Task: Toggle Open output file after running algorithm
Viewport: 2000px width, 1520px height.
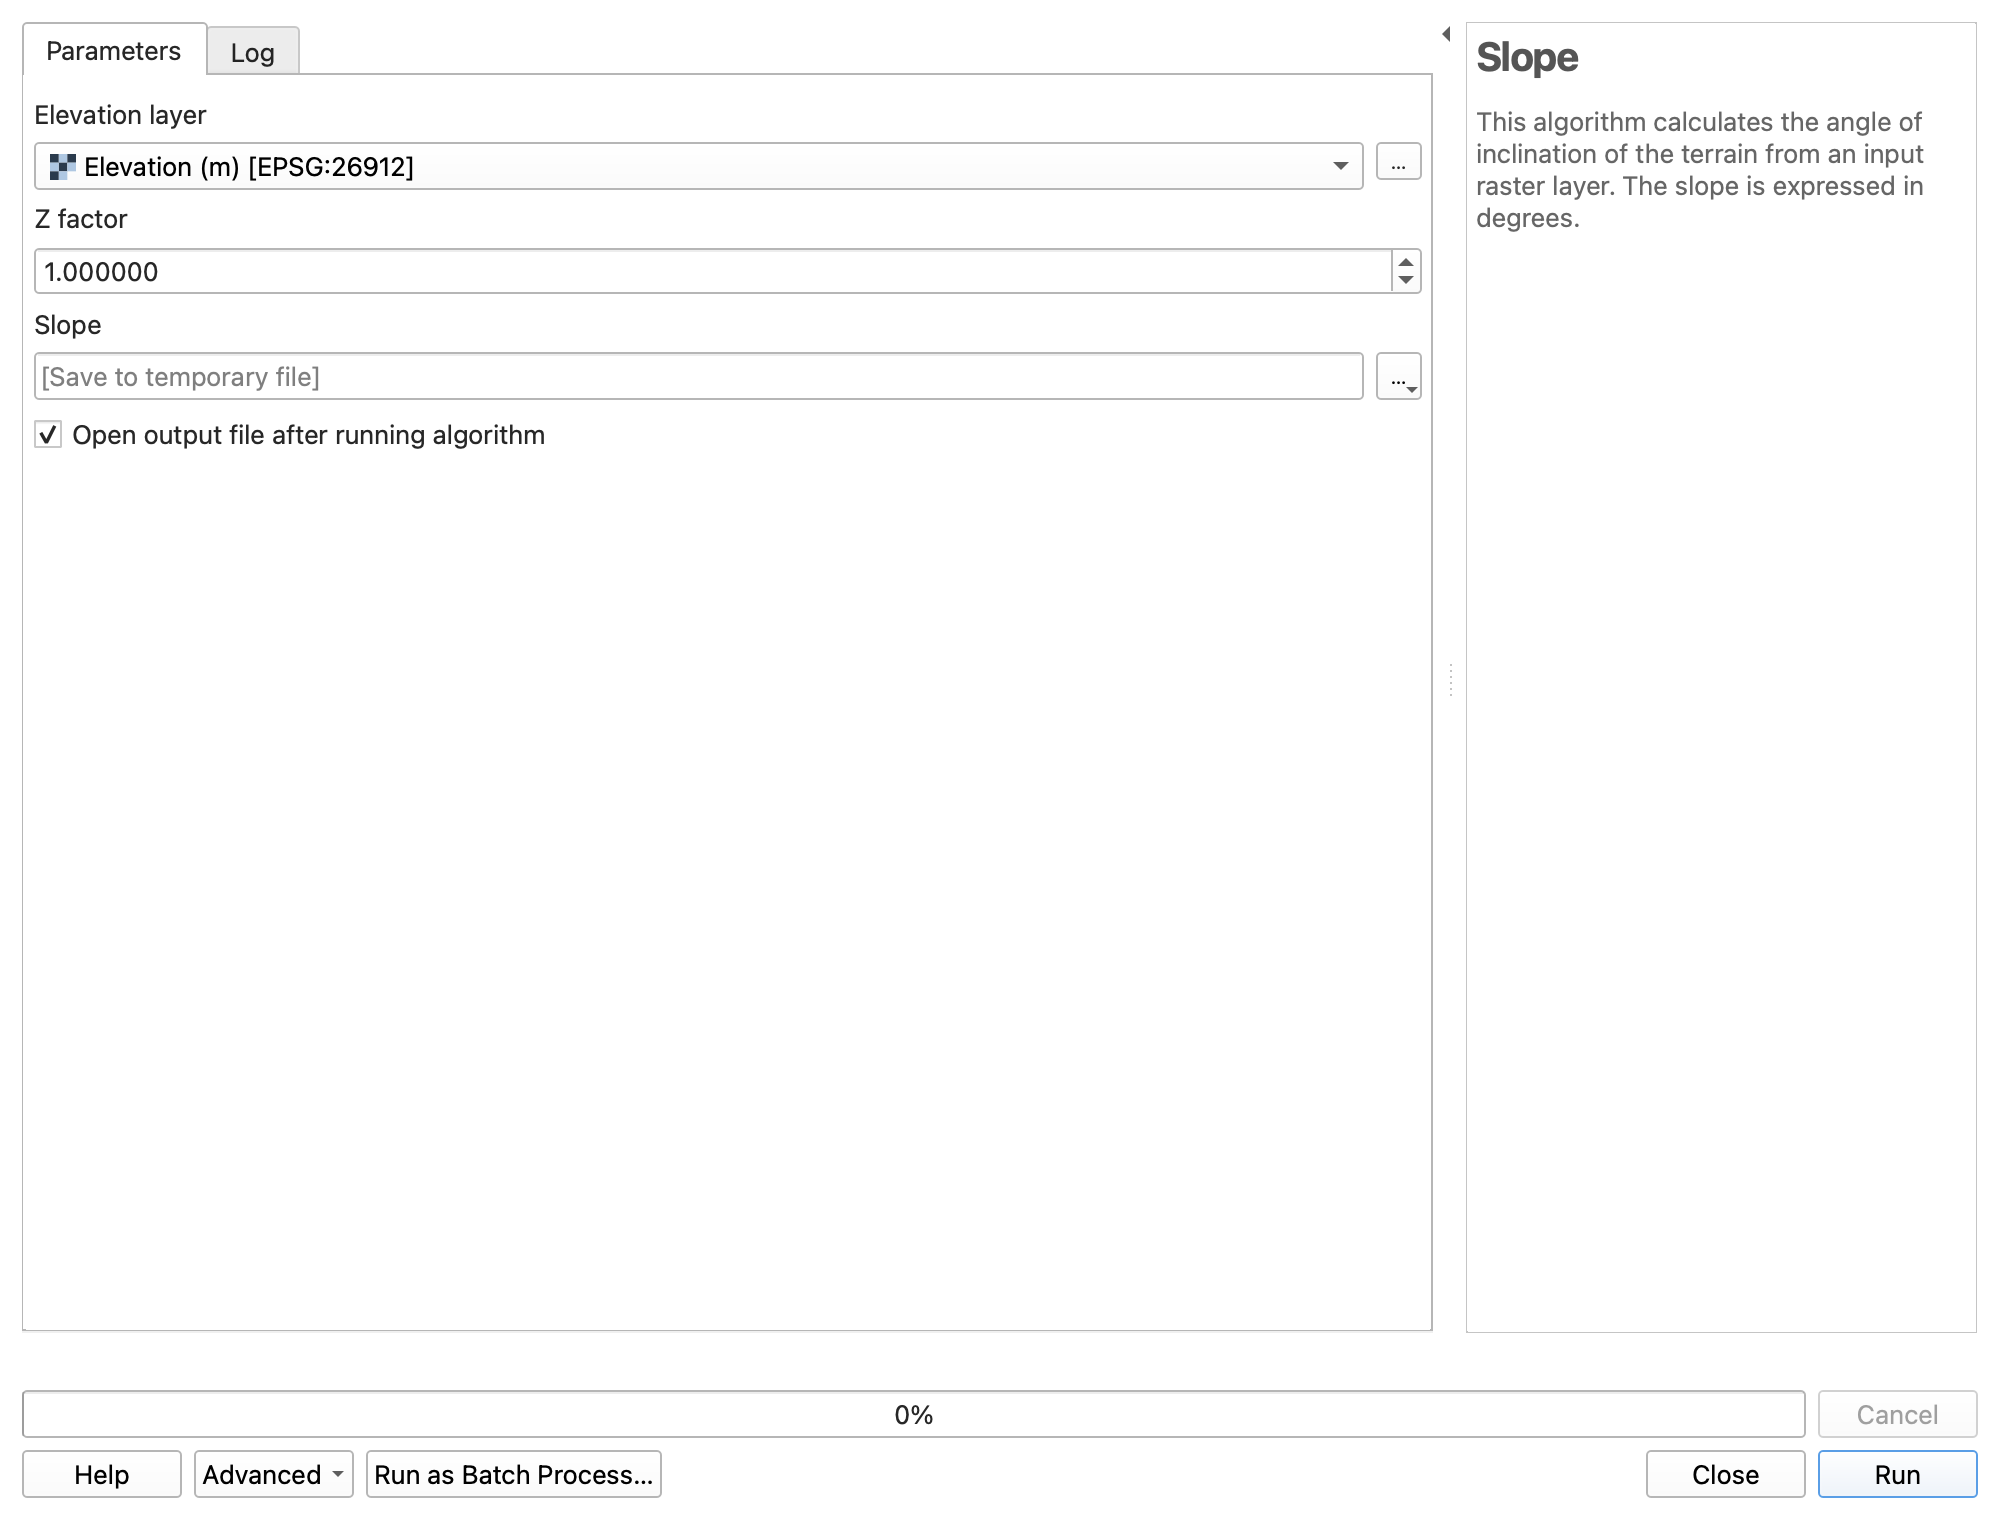Action: coord(48,435)
